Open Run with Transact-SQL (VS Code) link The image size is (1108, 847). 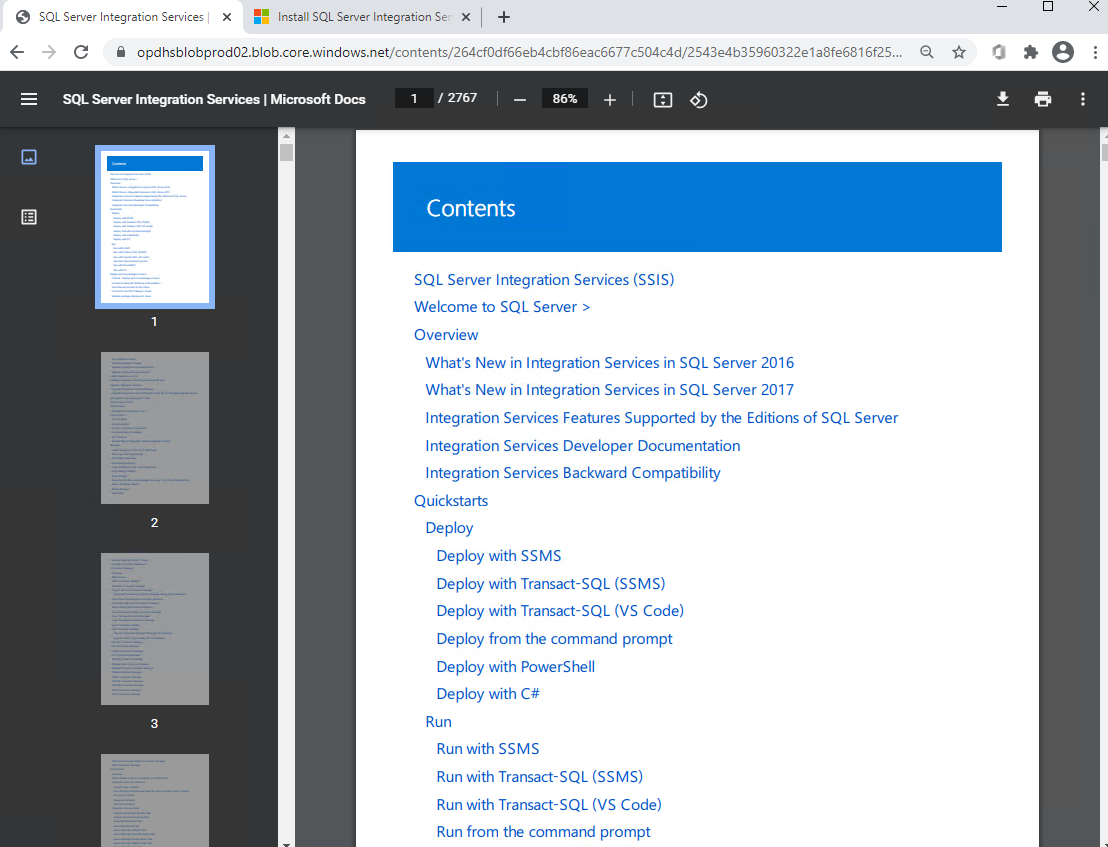pos(549,805)
